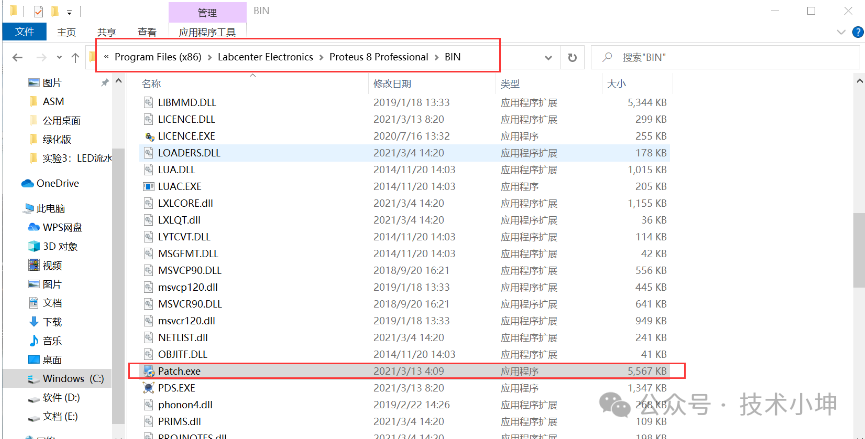Screen dimensions: 865x439
Task: Select the msvcr120.dll file name
Action: click(x=186, y=321)
